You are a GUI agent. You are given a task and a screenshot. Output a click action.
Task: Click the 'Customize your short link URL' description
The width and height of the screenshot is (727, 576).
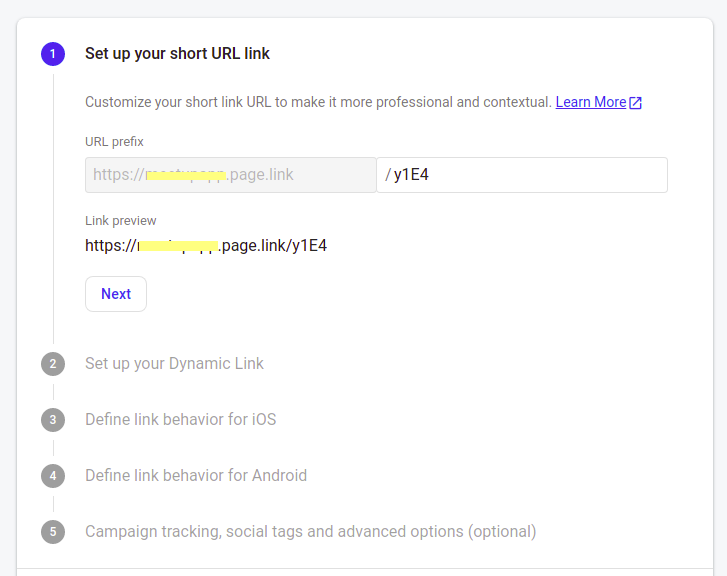318,102
